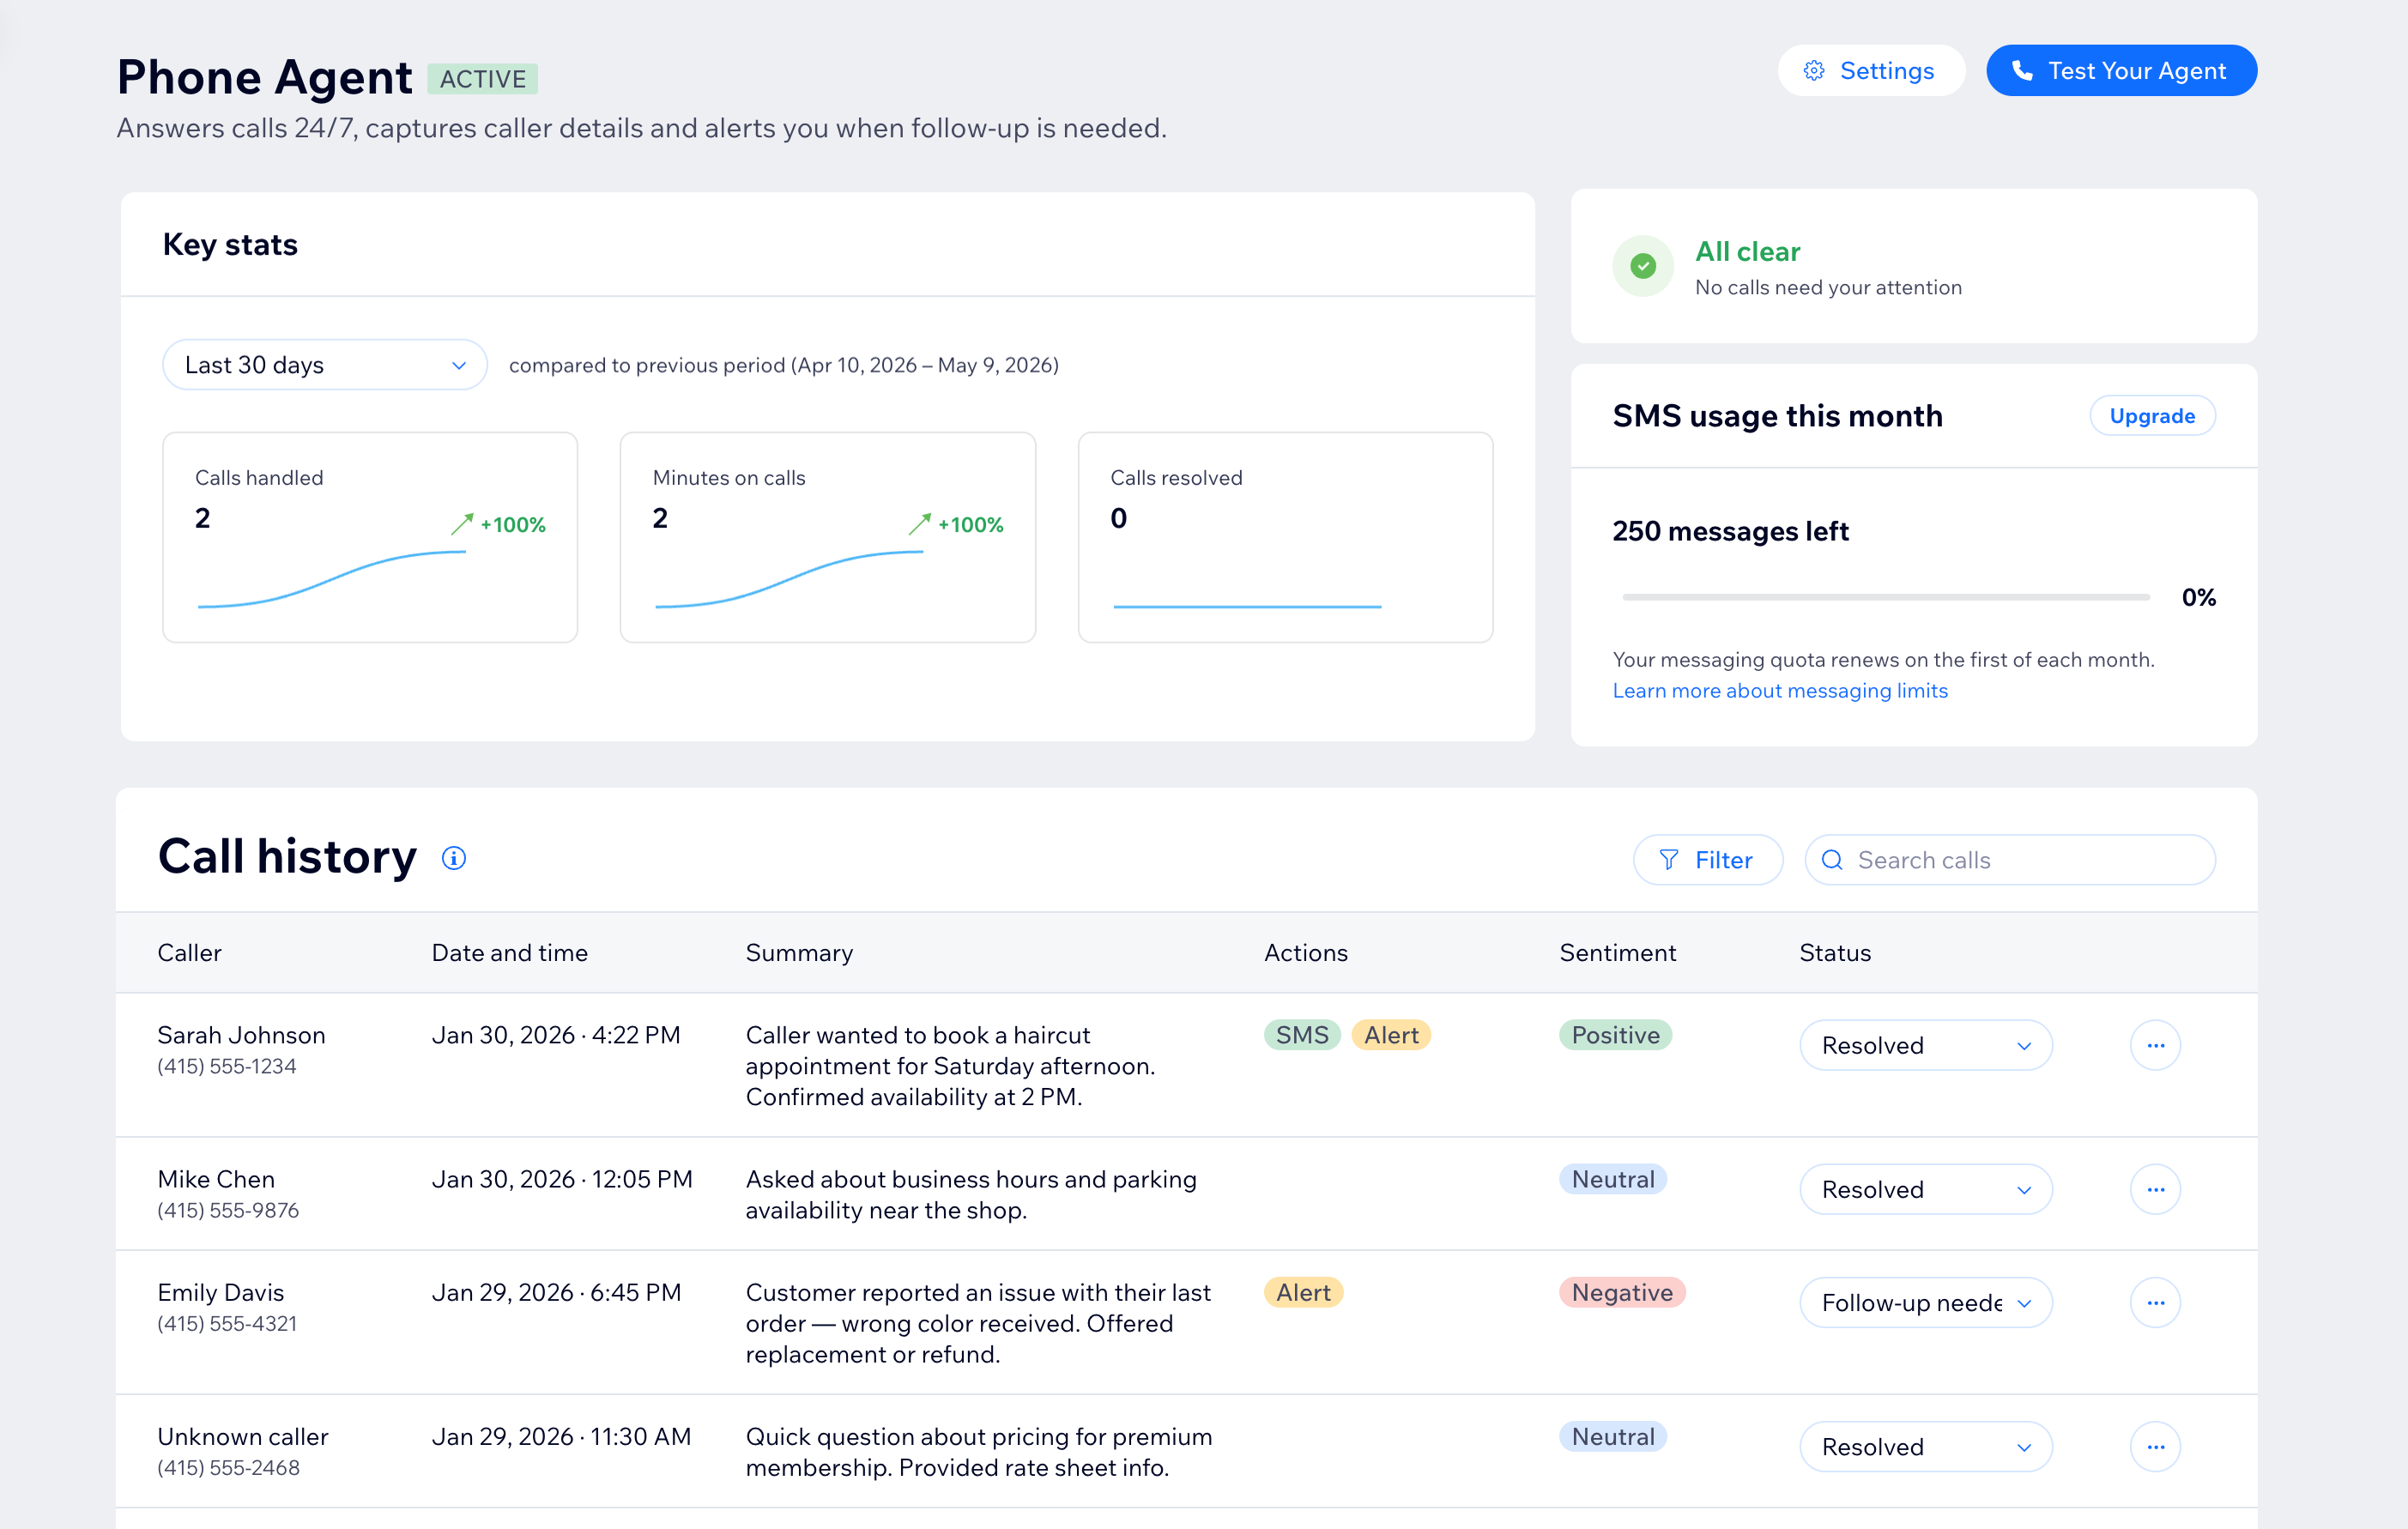Image resolution: width=2408 pixels, height=1529 pixels.
Task: Click the Alert tag on Sarah Johnson row
Action: [x=1391, y=1035]
